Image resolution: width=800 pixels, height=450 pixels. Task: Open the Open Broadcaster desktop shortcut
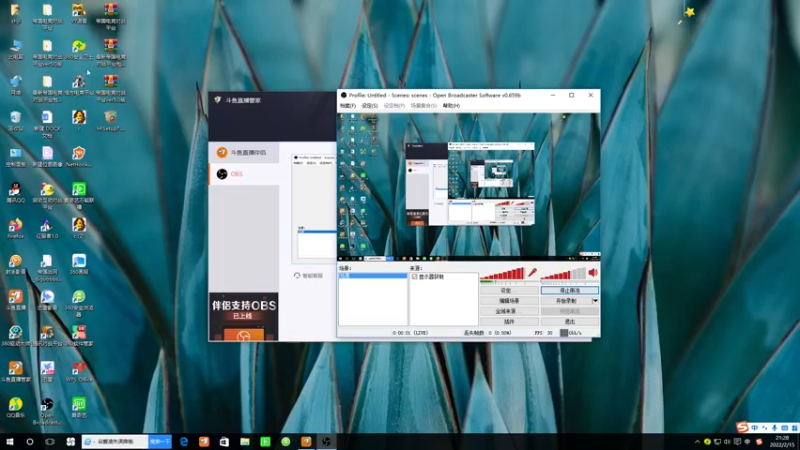(x=47, y=411)
